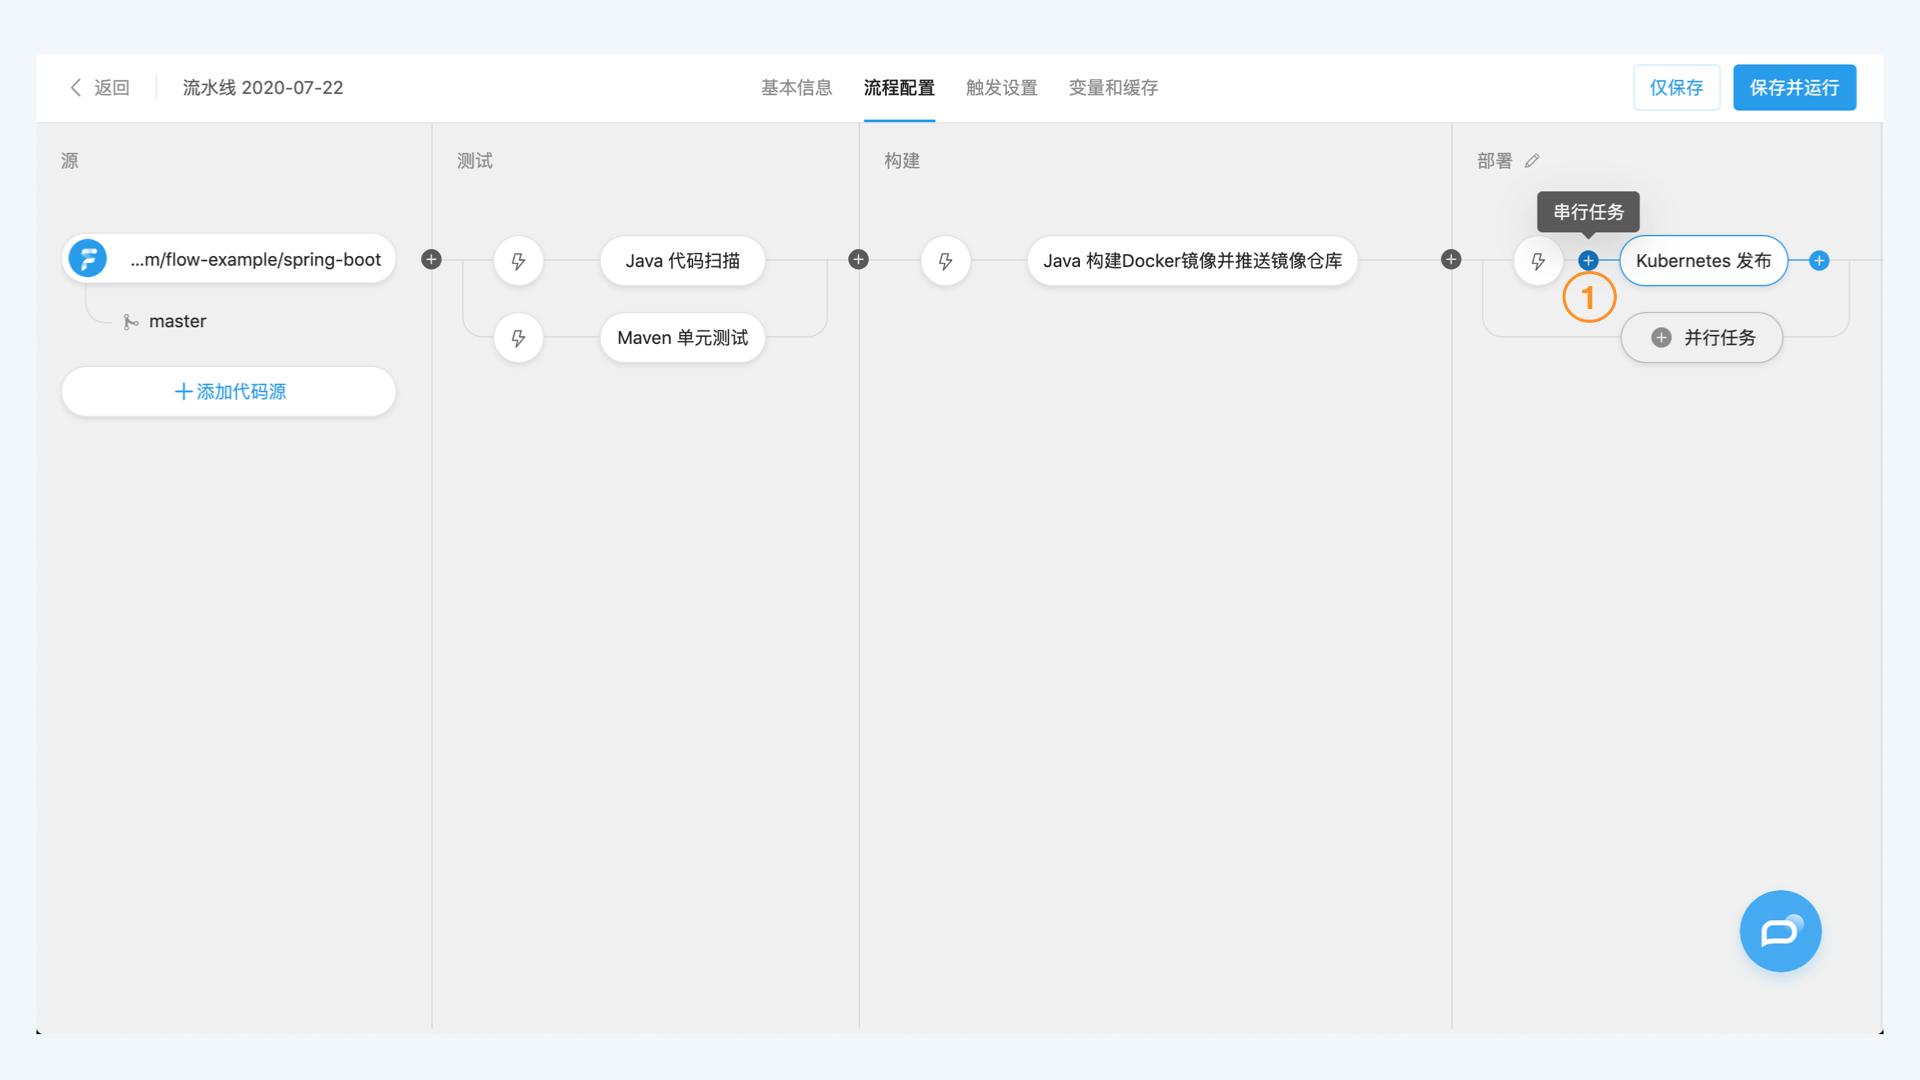
Task: Add stage via plus between 源 and 测试
Action: (431, 260)
